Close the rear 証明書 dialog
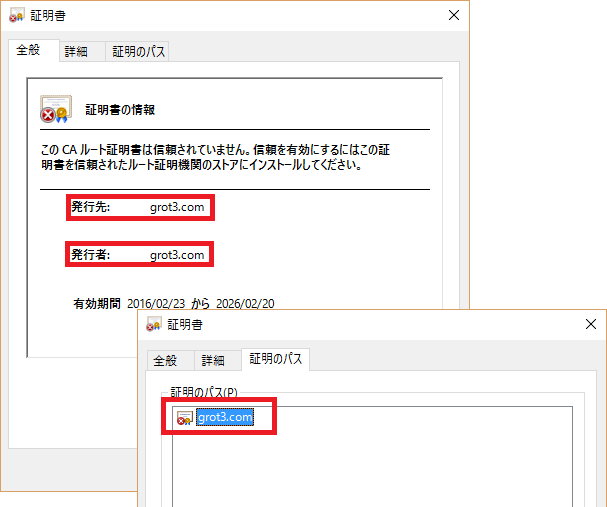The width and height of the screenshot is (607, 507). click(453, 15)
